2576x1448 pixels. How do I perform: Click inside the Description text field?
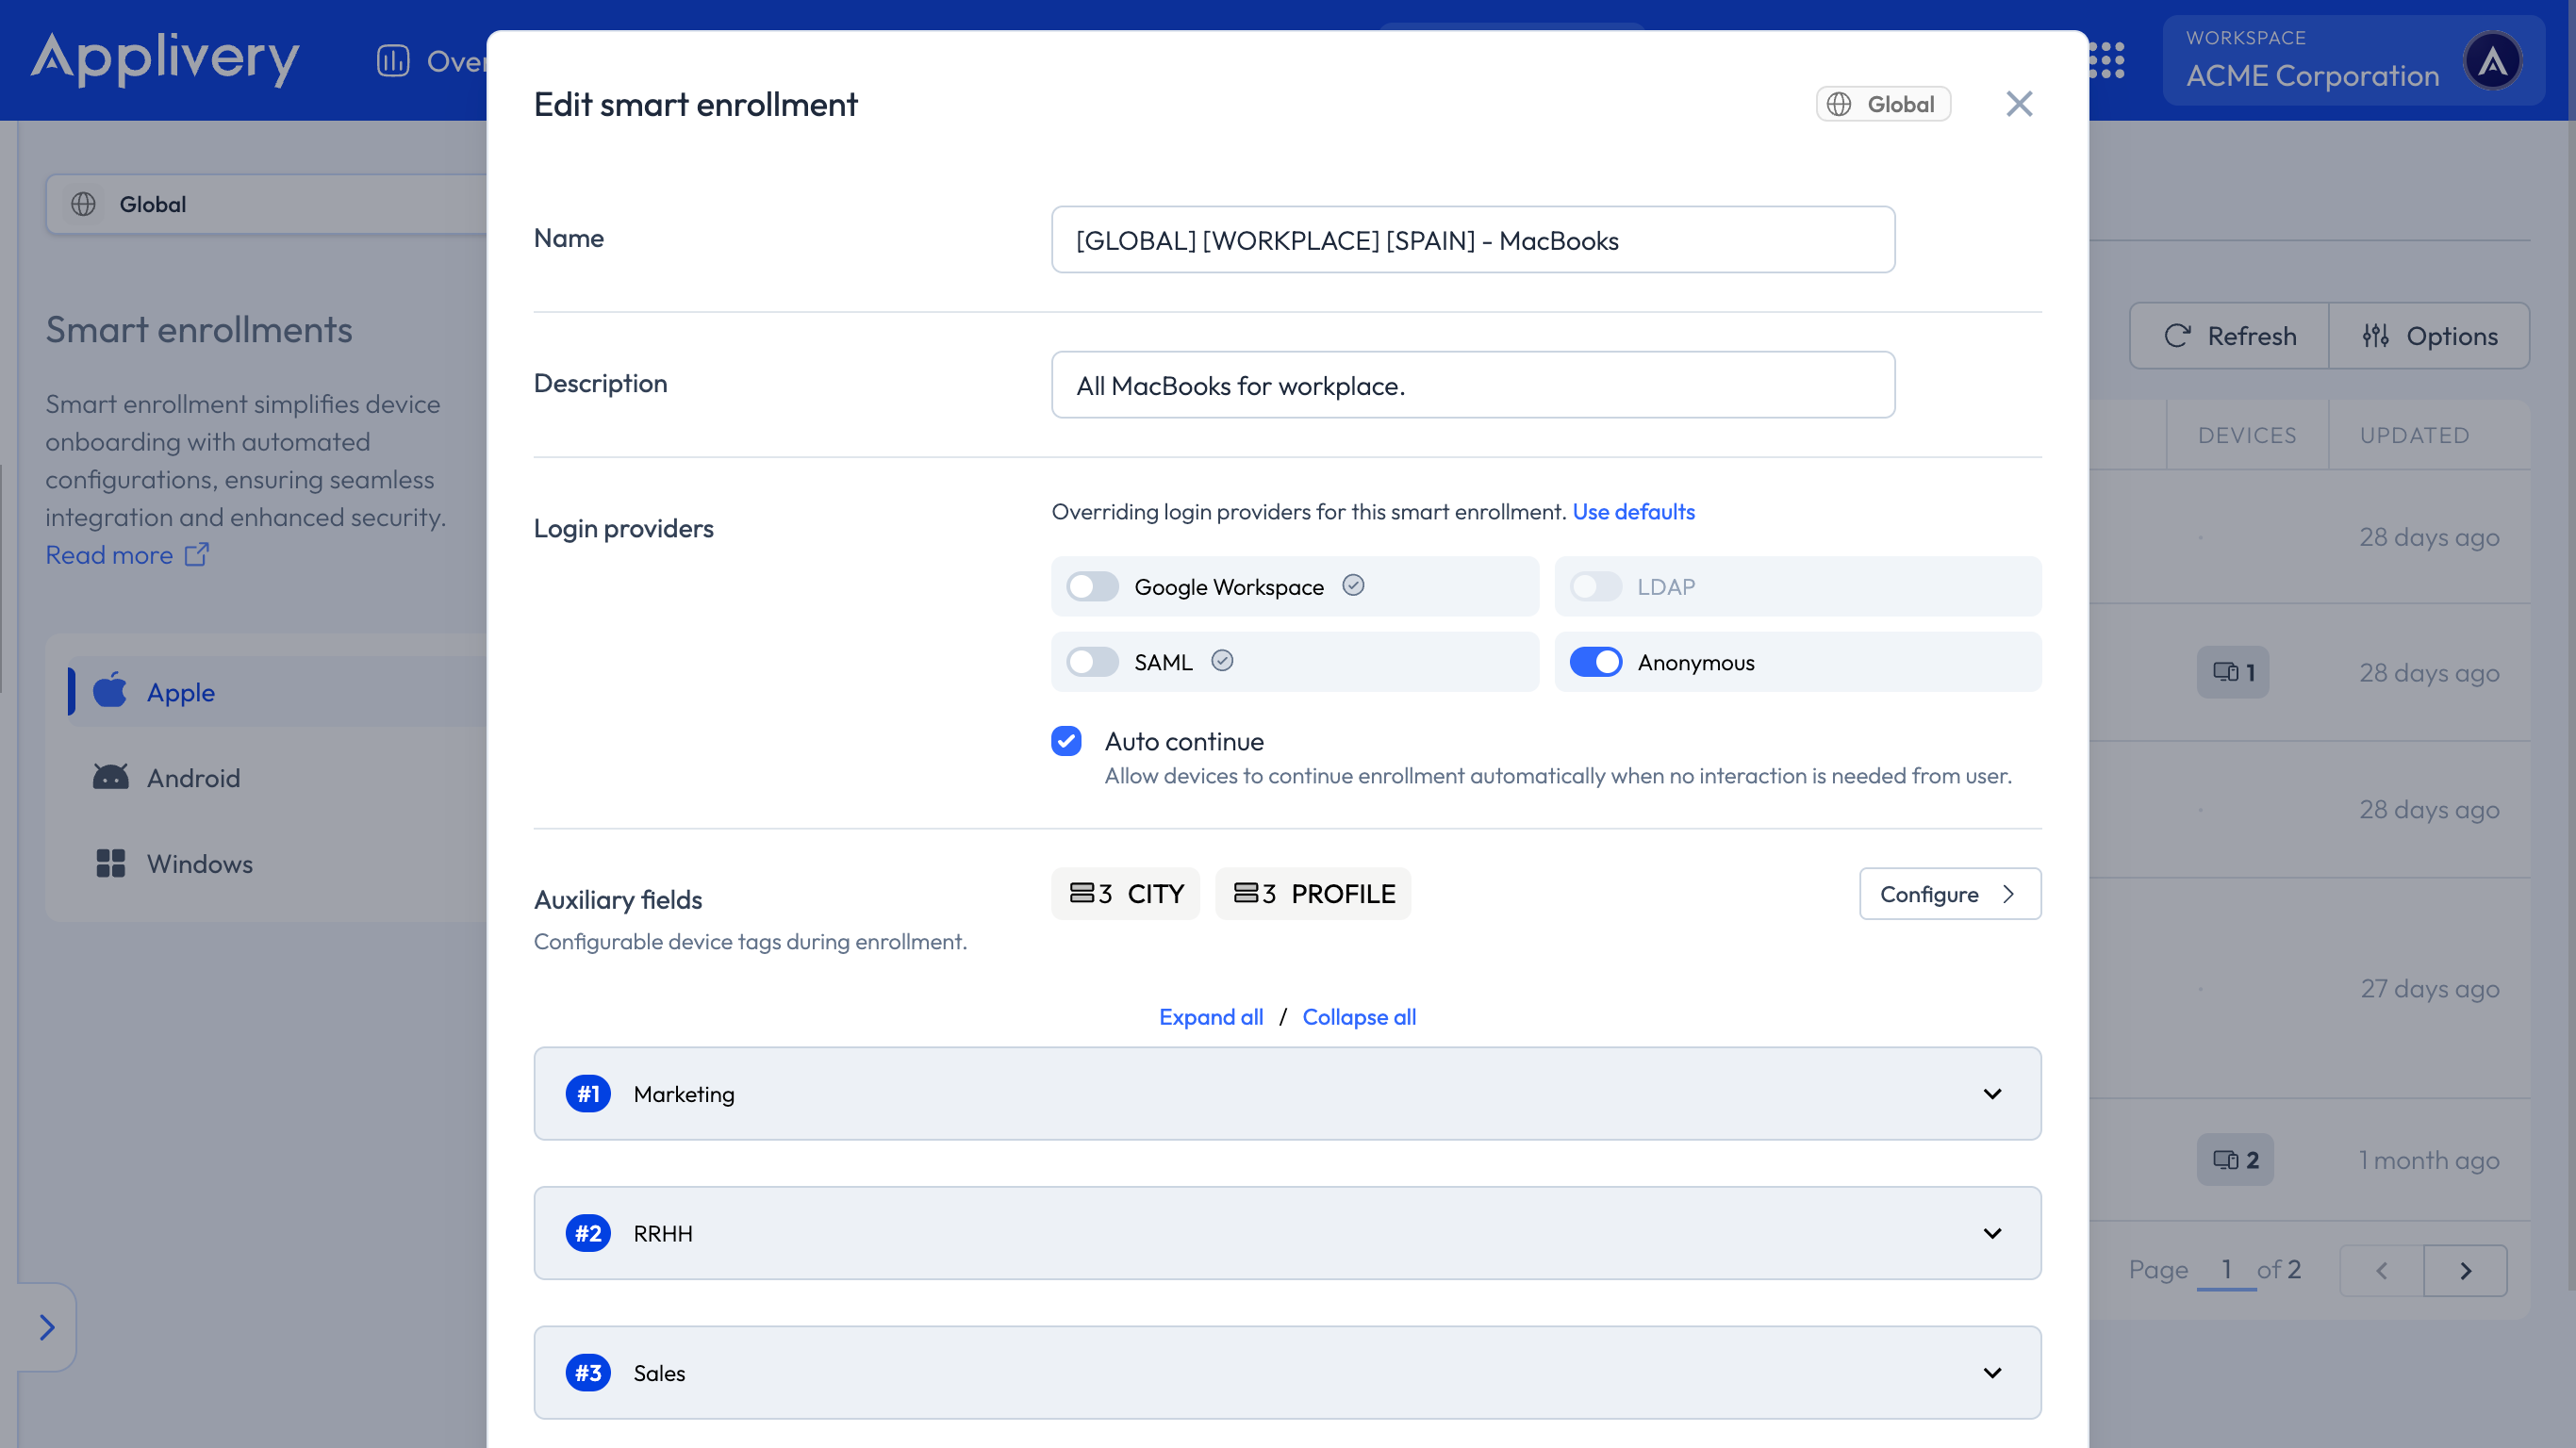coord(1471,385)
